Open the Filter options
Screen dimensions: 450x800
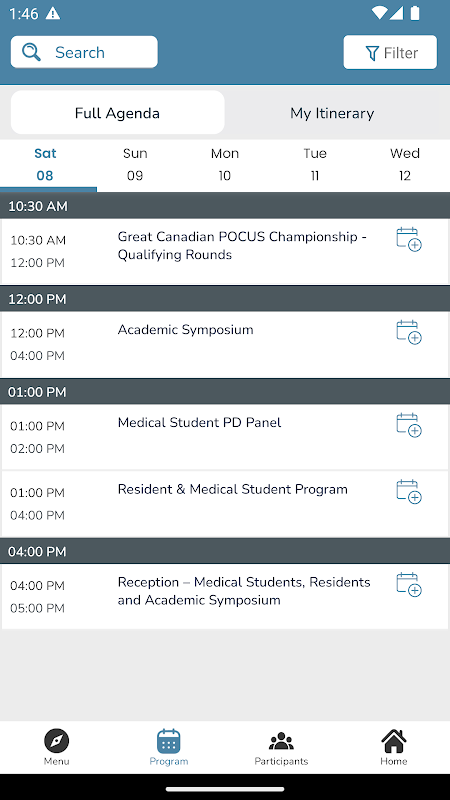pos(390,52)
